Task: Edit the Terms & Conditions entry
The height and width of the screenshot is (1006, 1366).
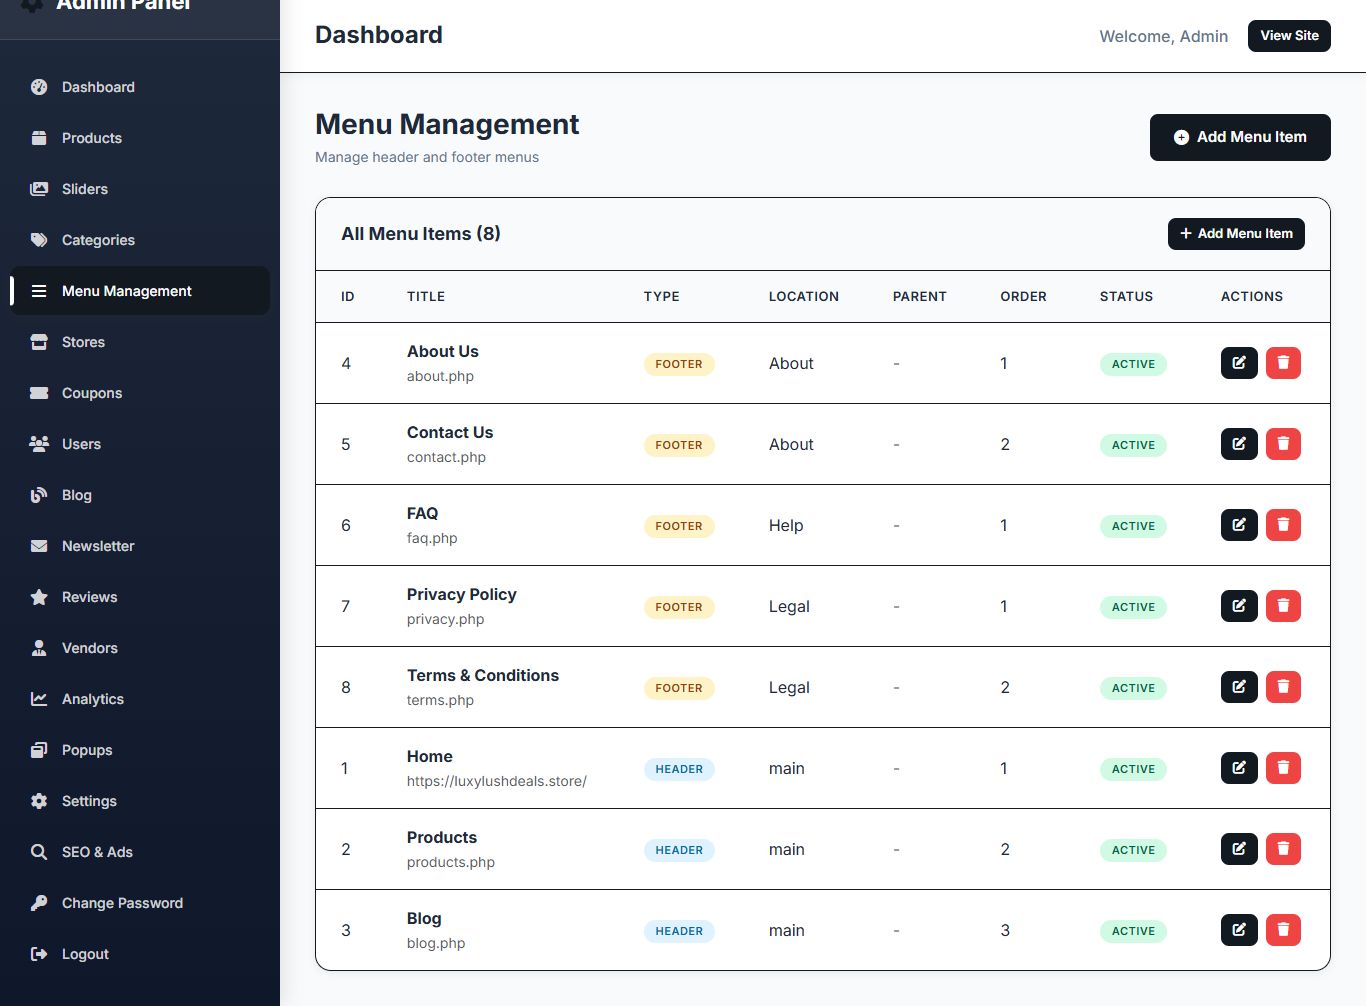Action: click(1239, 687)
